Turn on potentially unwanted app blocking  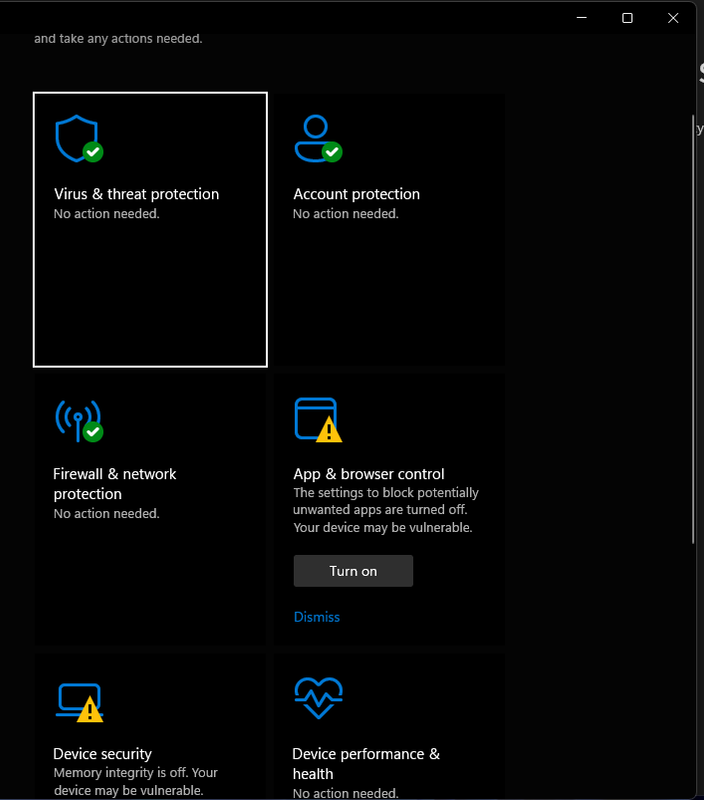[353, 571]
